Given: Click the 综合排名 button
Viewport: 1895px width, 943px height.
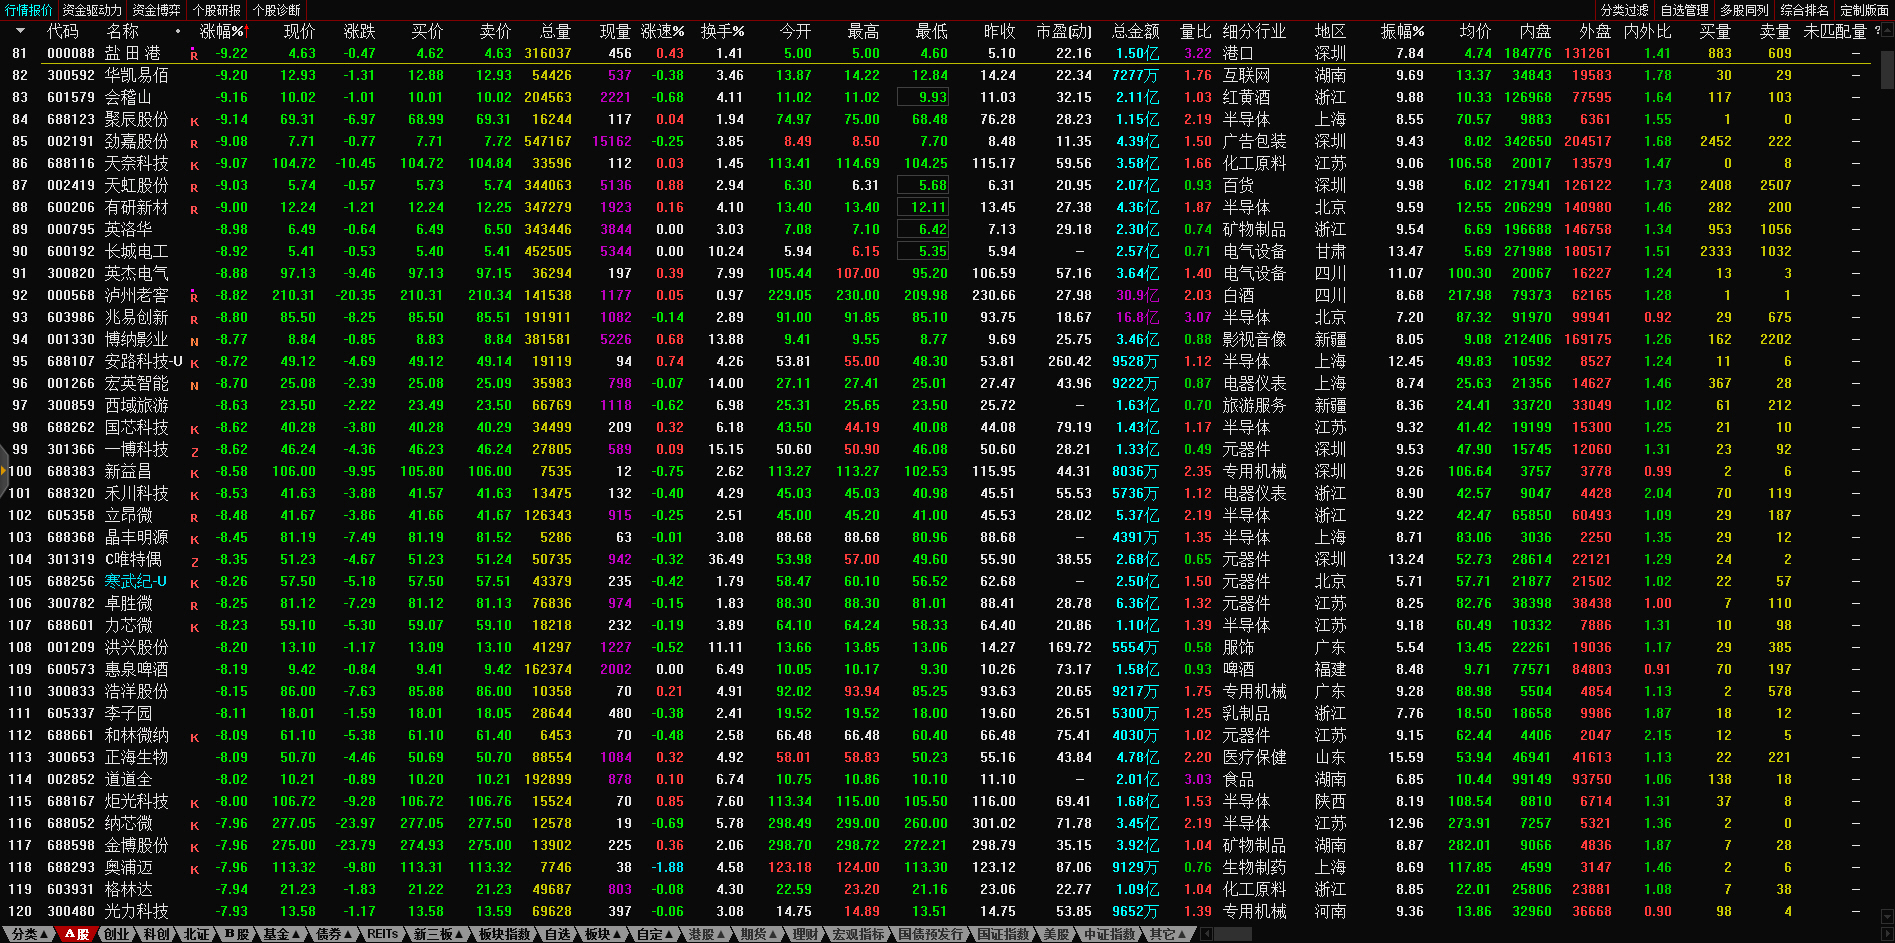Looking at the screenshot, I should [x=1804, y=10].
